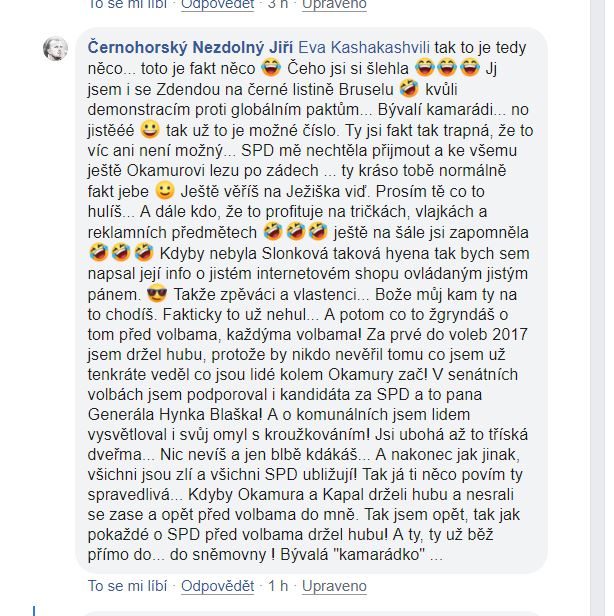View edit history via Upraveno beside 1 h
Image resolution: width=614 pixels, height=616 pixels.
[334, 586]
